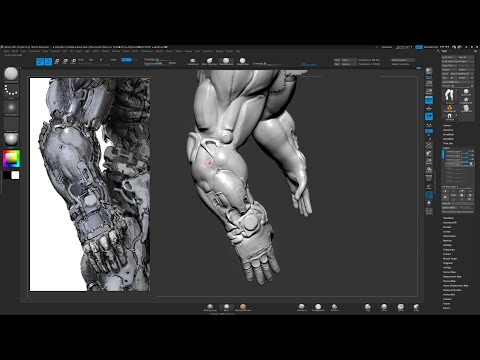Expand the FiberMesh subpalette

coord(448,218)
